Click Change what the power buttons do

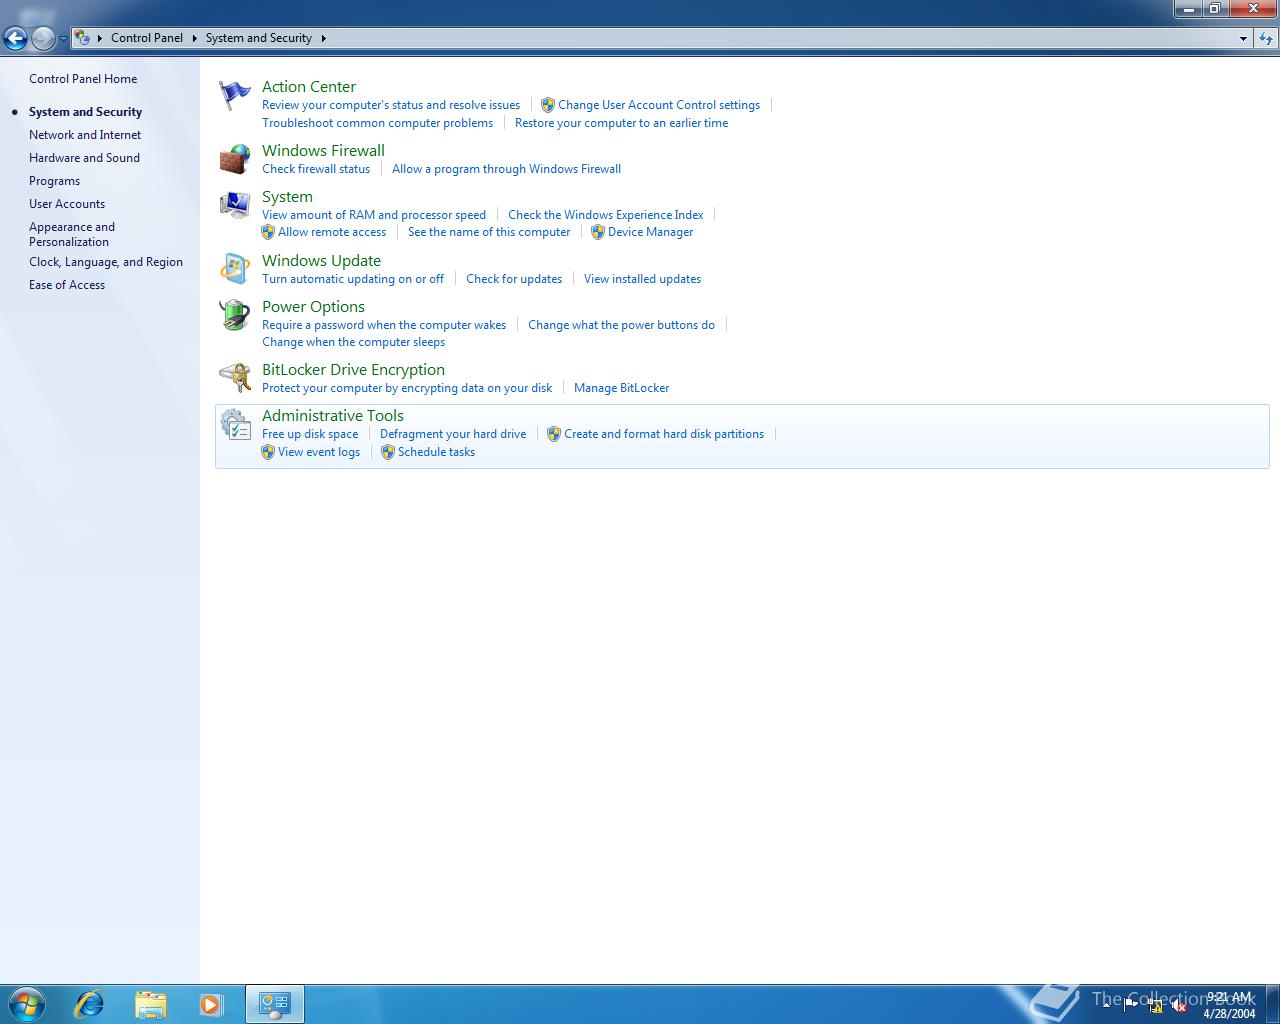[x=621, y=325]
